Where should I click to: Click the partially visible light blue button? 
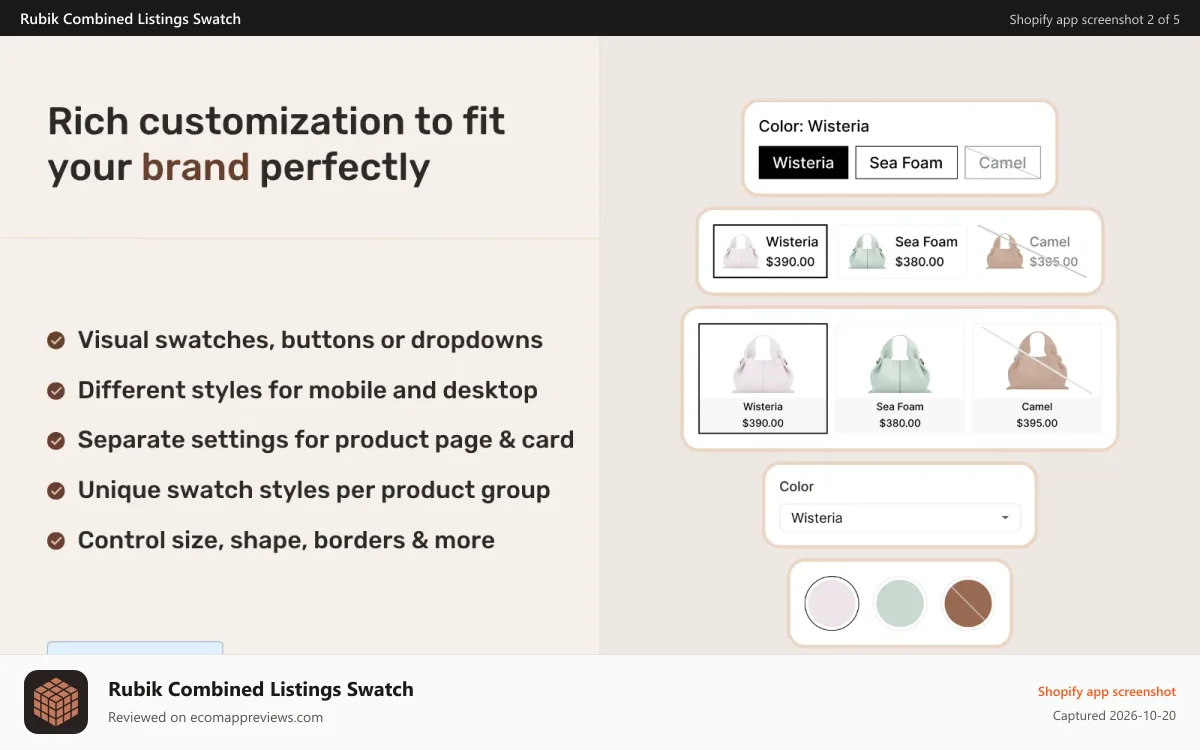pyautogui.click(x=135, y=648)
